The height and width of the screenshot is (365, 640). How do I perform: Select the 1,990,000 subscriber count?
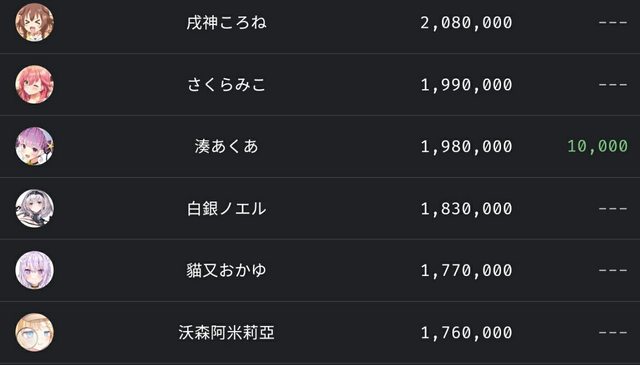[466, 85]
